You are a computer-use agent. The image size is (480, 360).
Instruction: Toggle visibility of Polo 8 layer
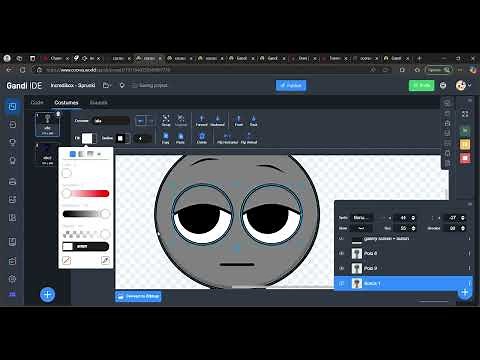[341, 253]
